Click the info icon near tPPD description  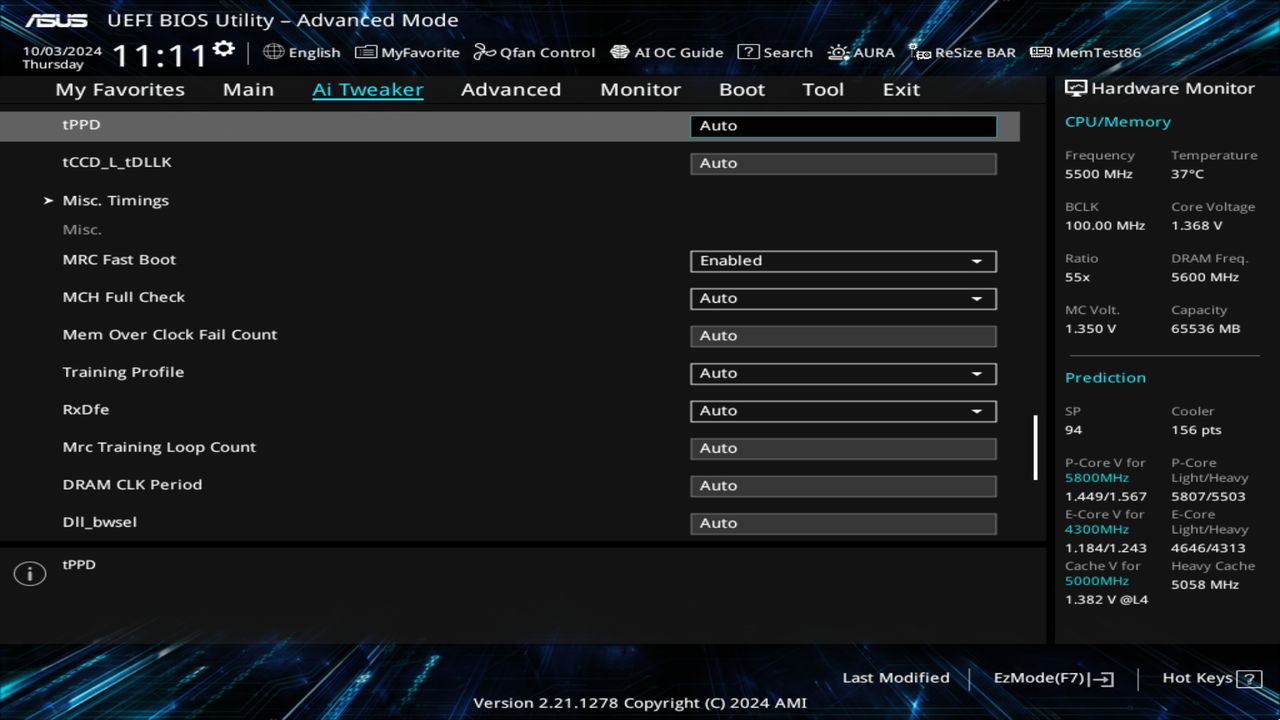[29, 573]
